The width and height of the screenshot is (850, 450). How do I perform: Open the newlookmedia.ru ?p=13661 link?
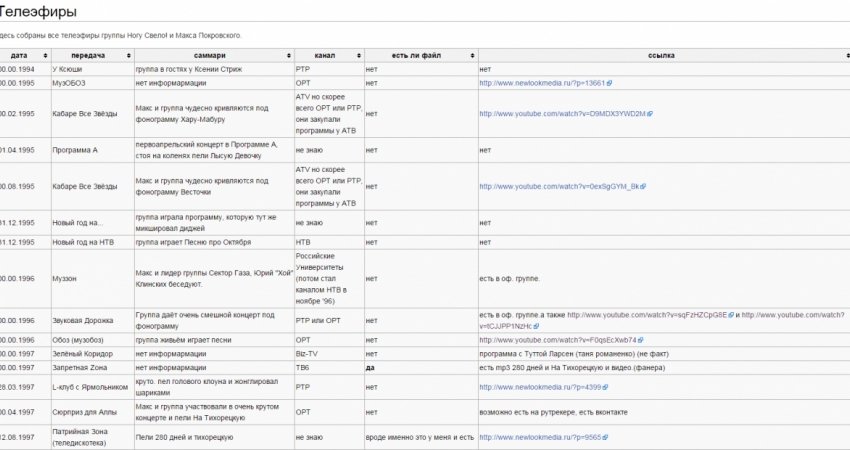(x=541, y=83)
